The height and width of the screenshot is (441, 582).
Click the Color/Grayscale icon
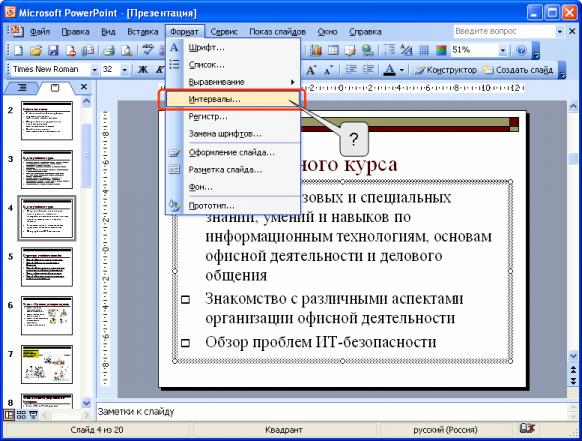441,50
